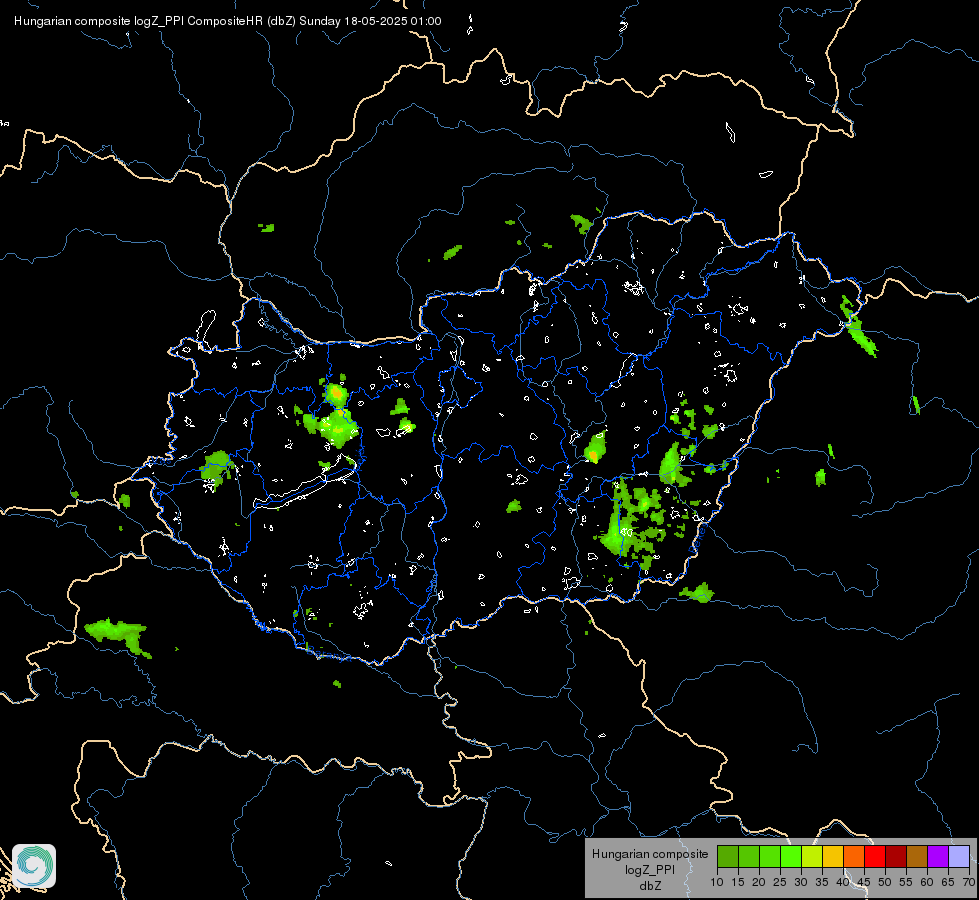This screenshot has height=900, width=979.
Task: Select the 60–65 dBZ purple swatch
Action: coord(938,856)
